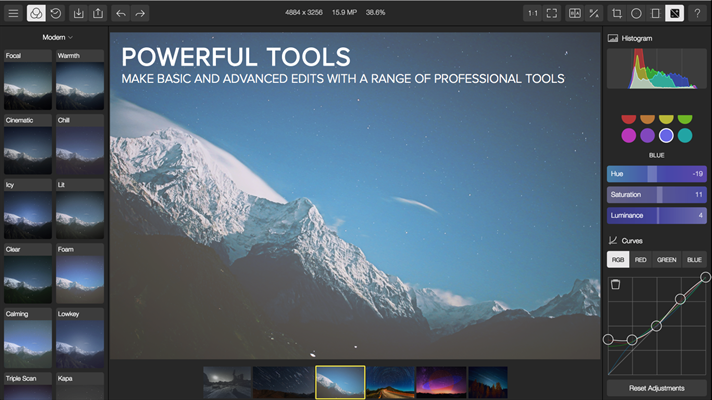
Task: Click the import download icon
Action: [x=79, y=13]
